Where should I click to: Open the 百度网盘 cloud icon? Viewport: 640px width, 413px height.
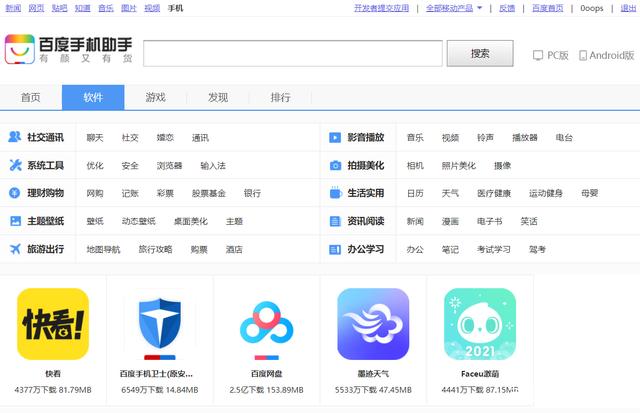(x=267, y=324)
